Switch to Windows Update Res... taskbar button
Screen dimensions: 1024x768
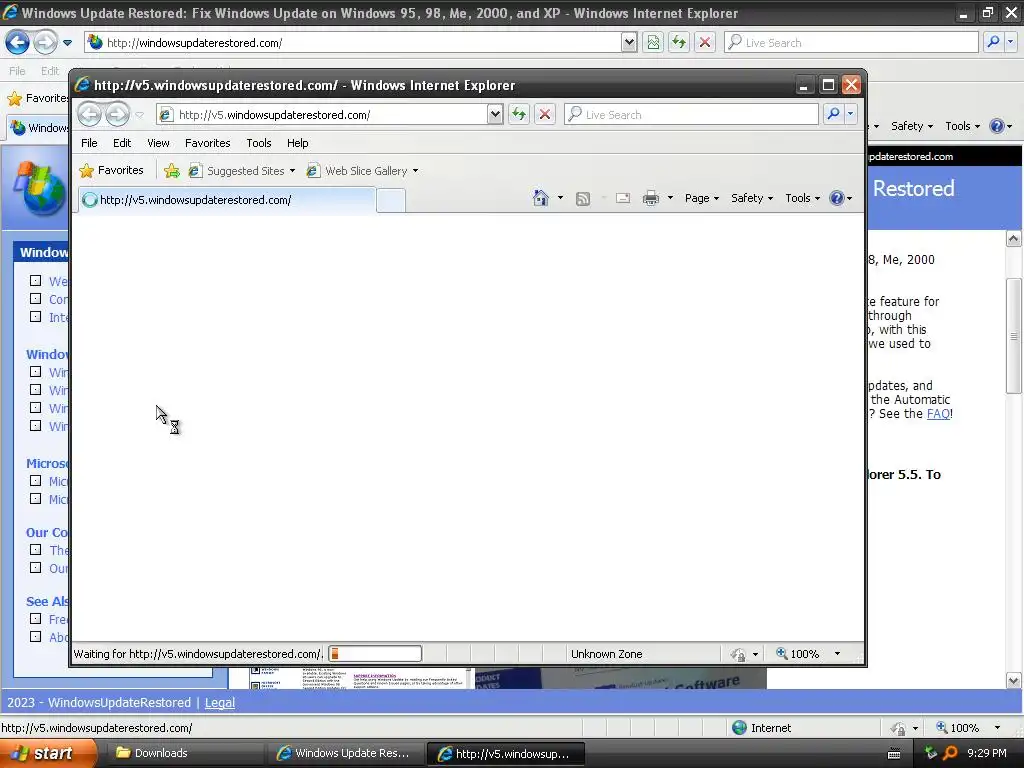345,753
